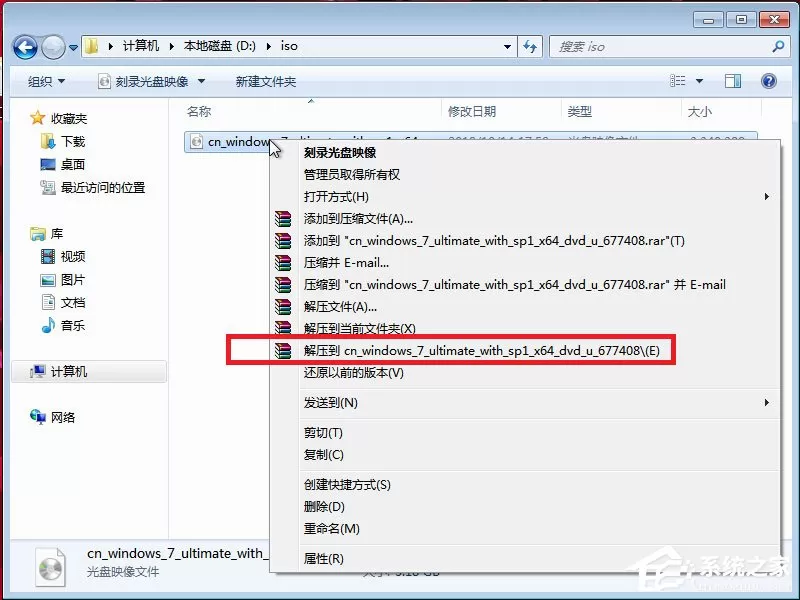Viewport: 800px width, 600px height.
Task: Click the iso breadcrumb segment
Action: [x=289, y=46]
